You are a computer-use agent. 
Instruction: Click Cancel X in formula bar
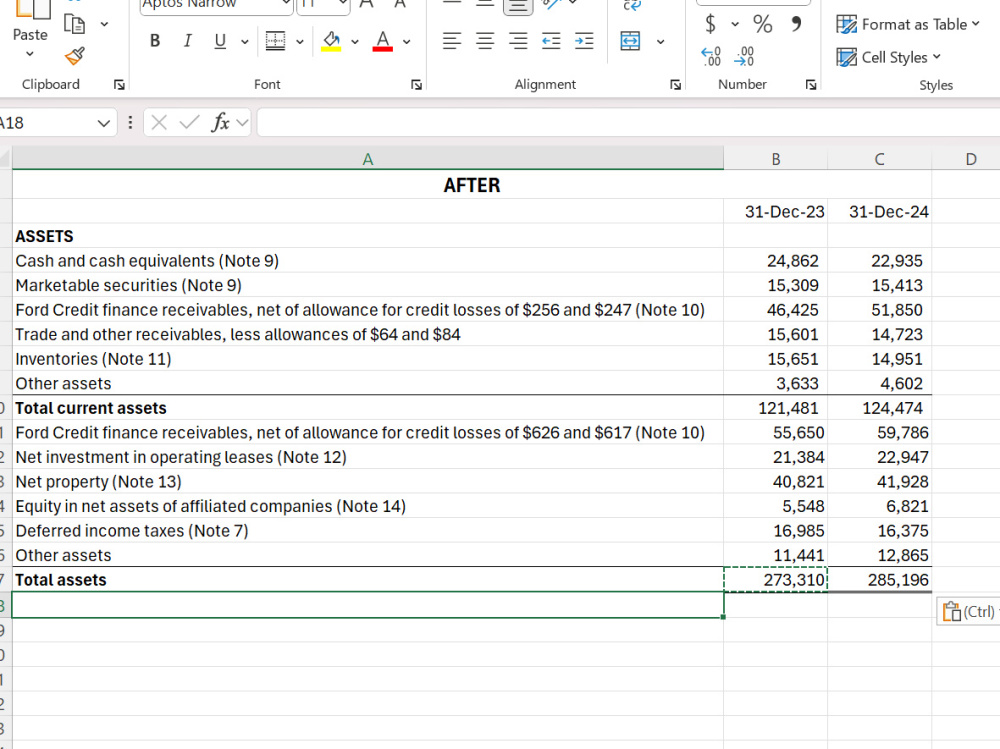(159, 122)
